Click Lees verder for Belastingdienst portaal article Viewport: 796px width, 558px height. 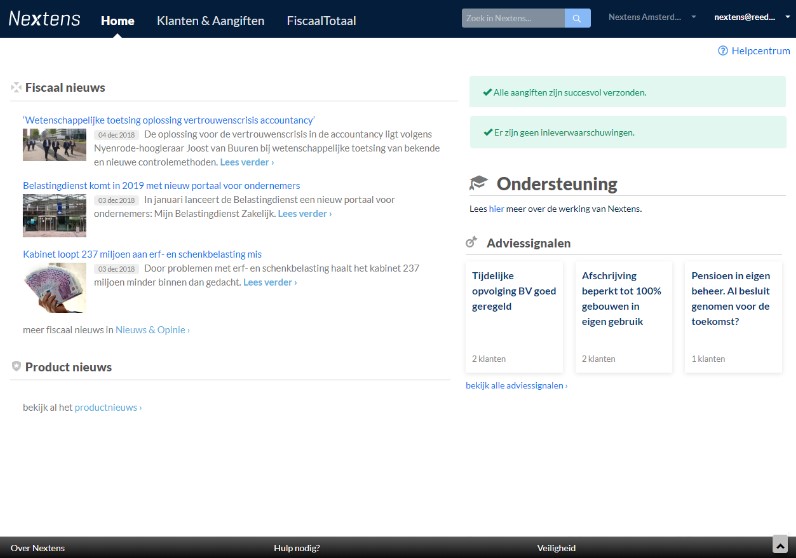(x=305, y=214)
